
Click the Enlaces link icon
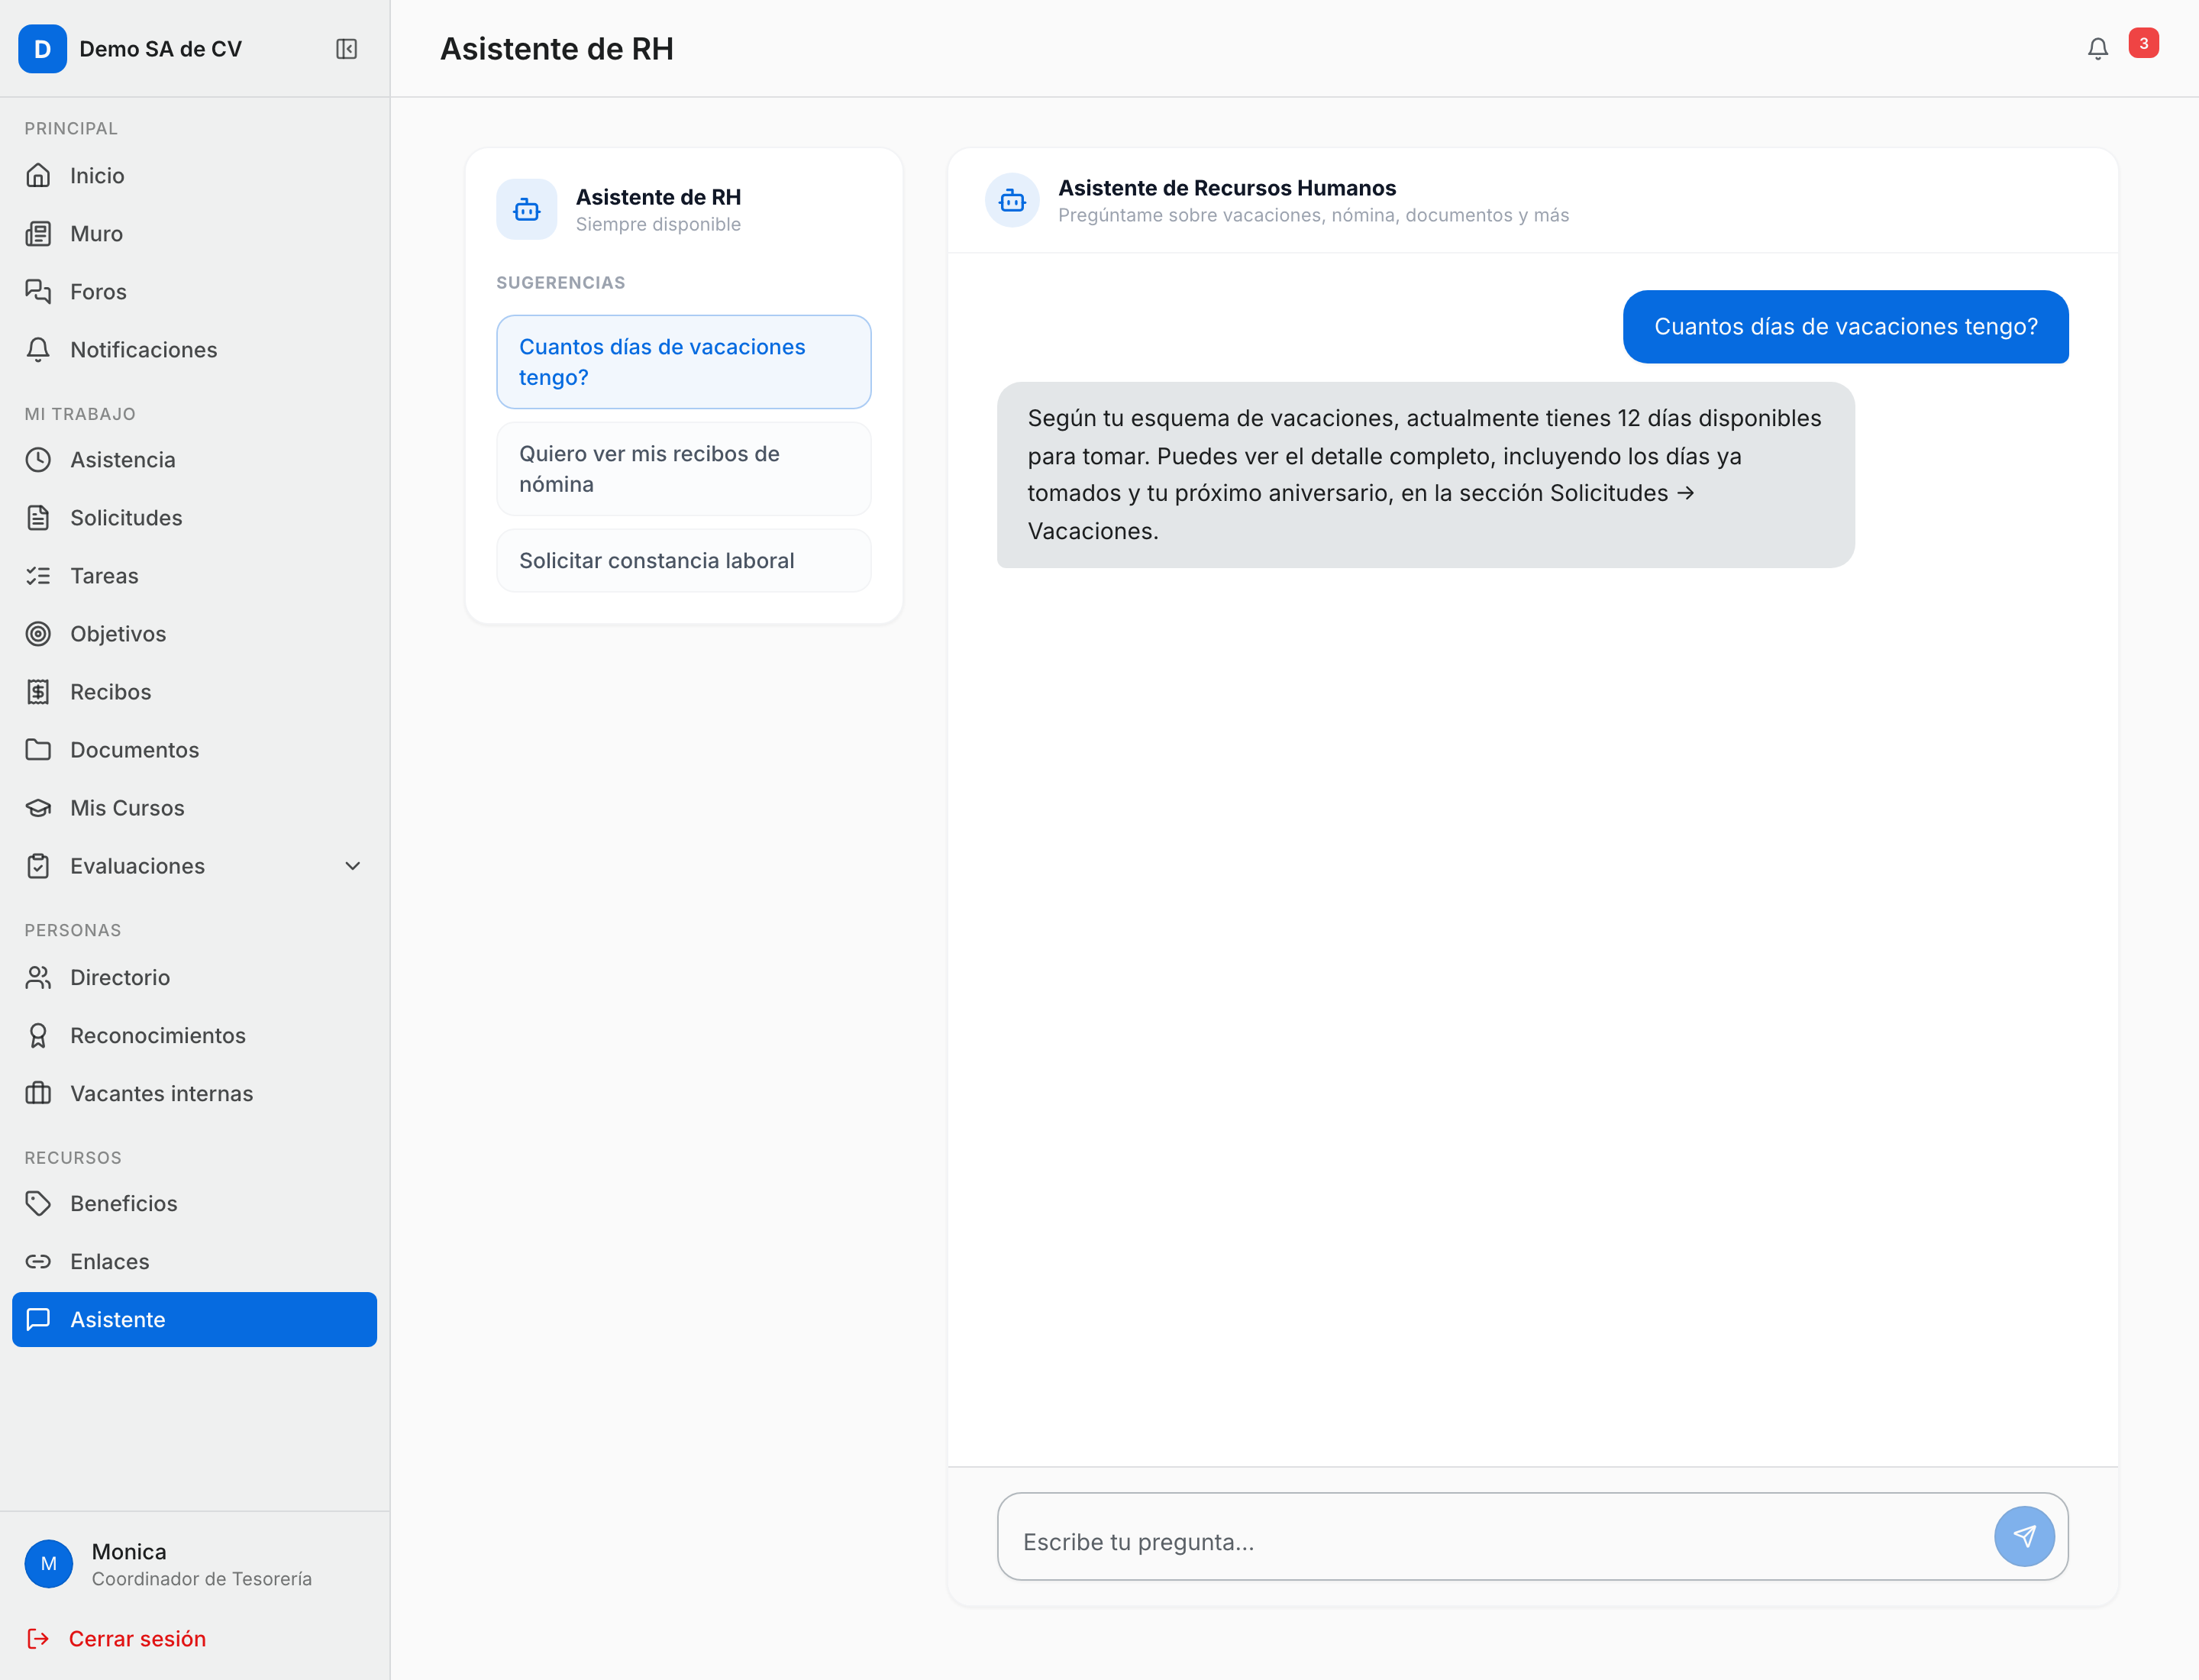pyautogui.click(x=38, y=1261)
